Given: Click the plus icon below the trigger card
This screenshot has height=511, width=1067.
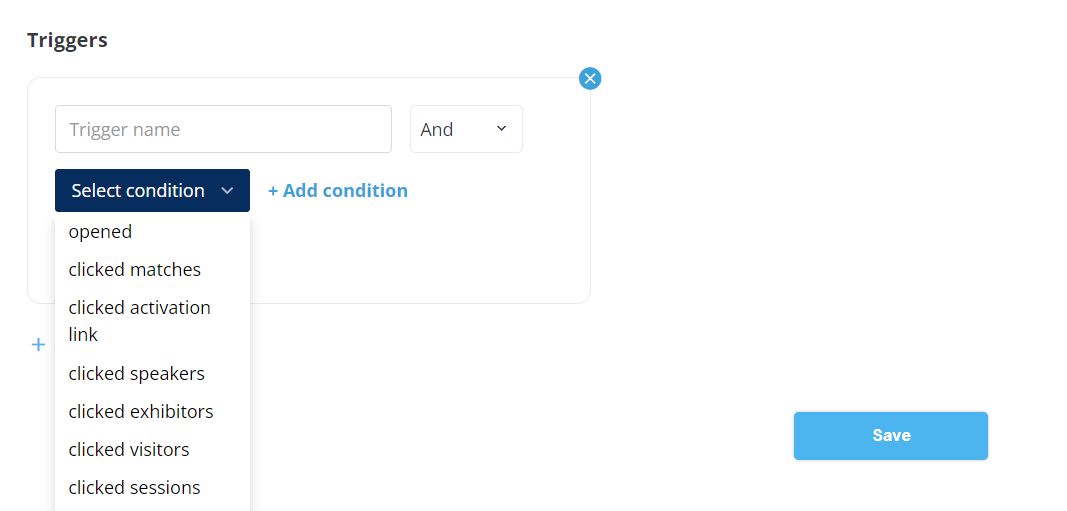Looking at the screenshot, I should (x=39, y=345).
